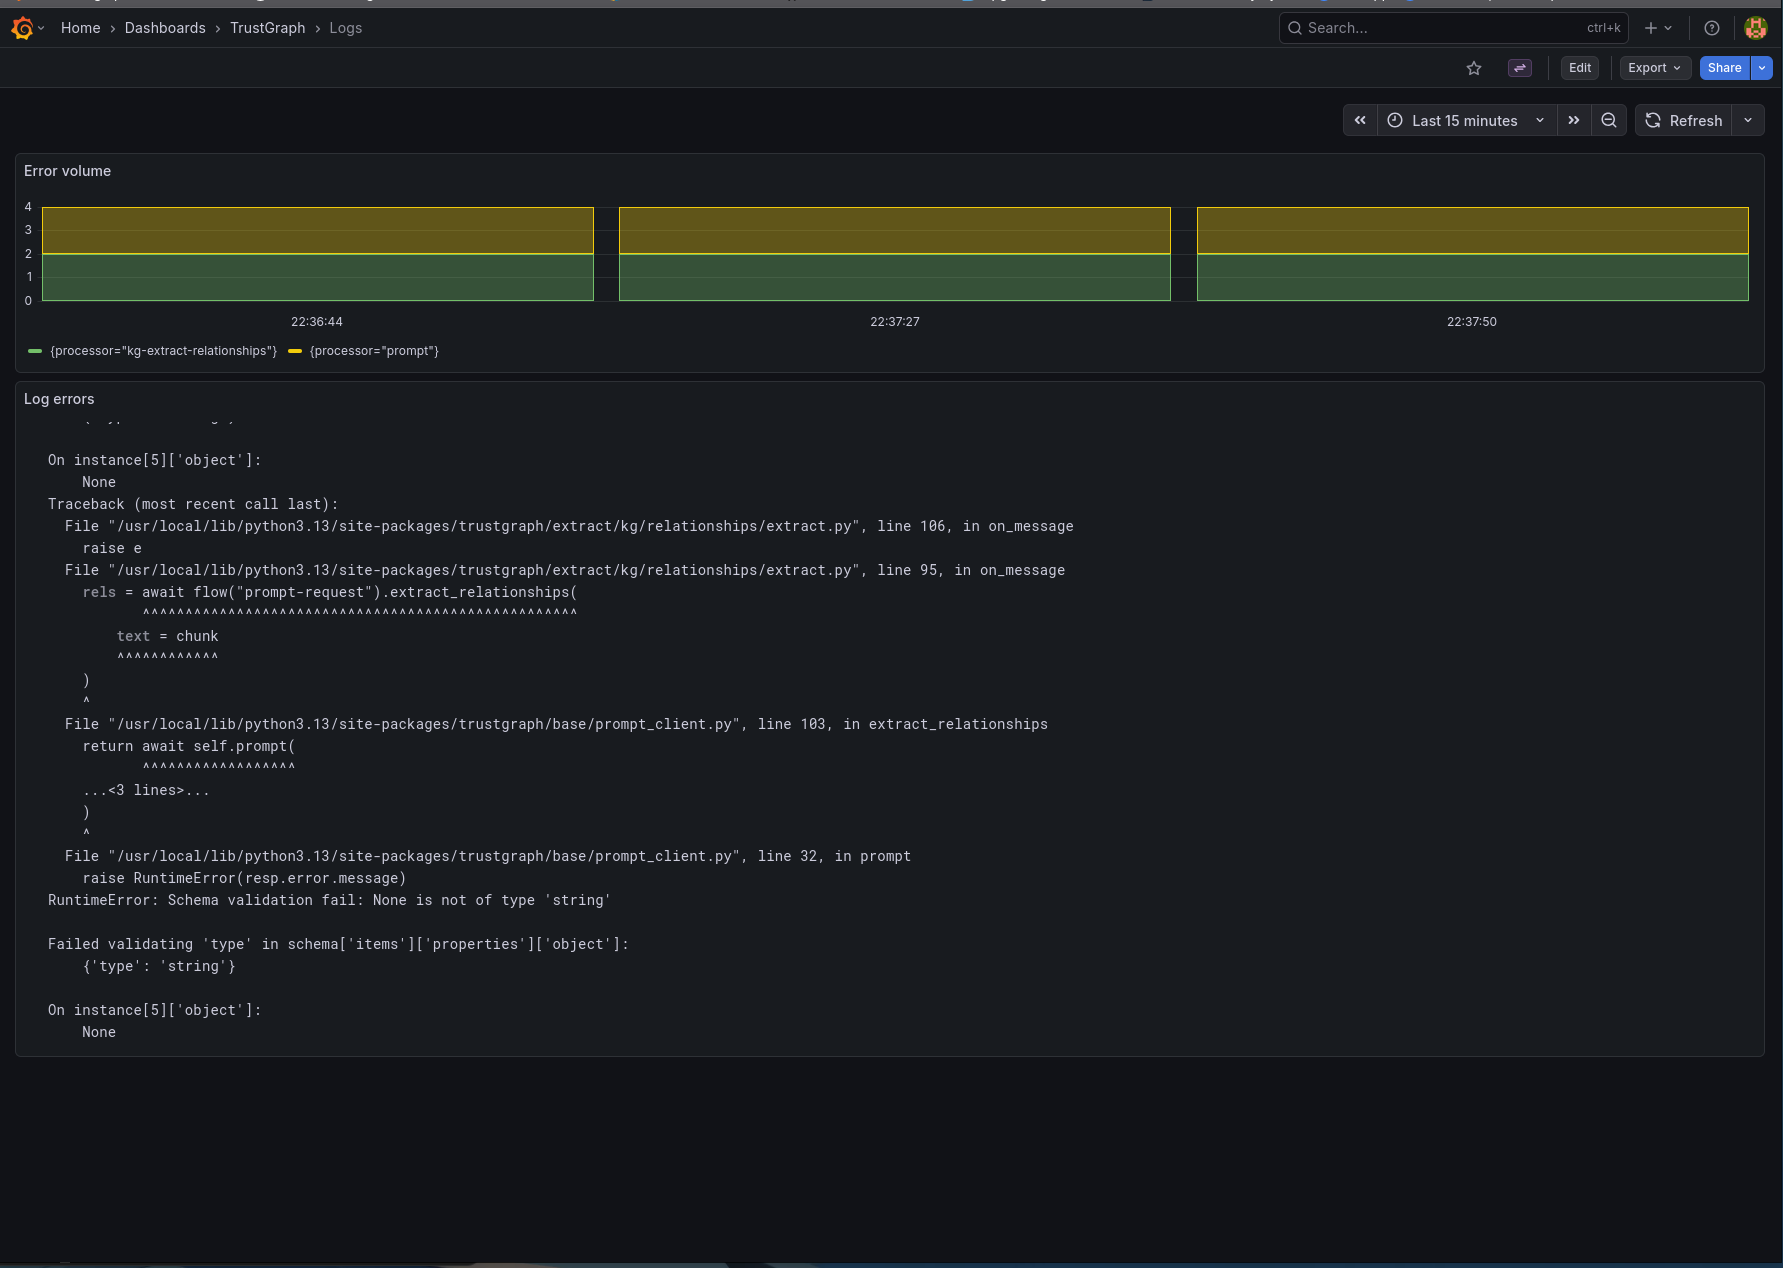Navigate to Dashboards via breadcrumb
Viewport: 1783px width, 1268px height.
pyautogui.click(x=165, y=28)
